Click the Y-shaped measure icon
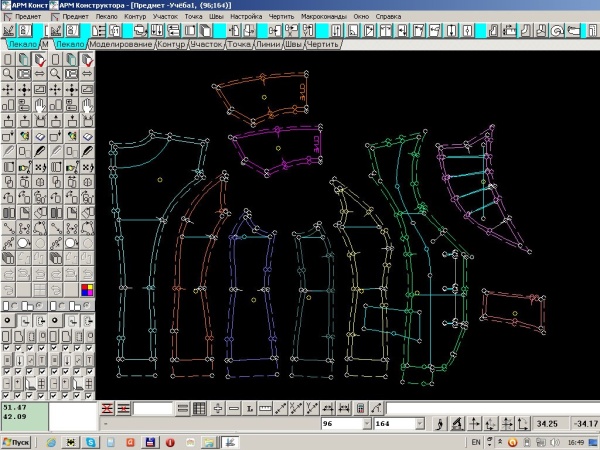The width and height of the screenshot is (600, 450). [312, 409]
